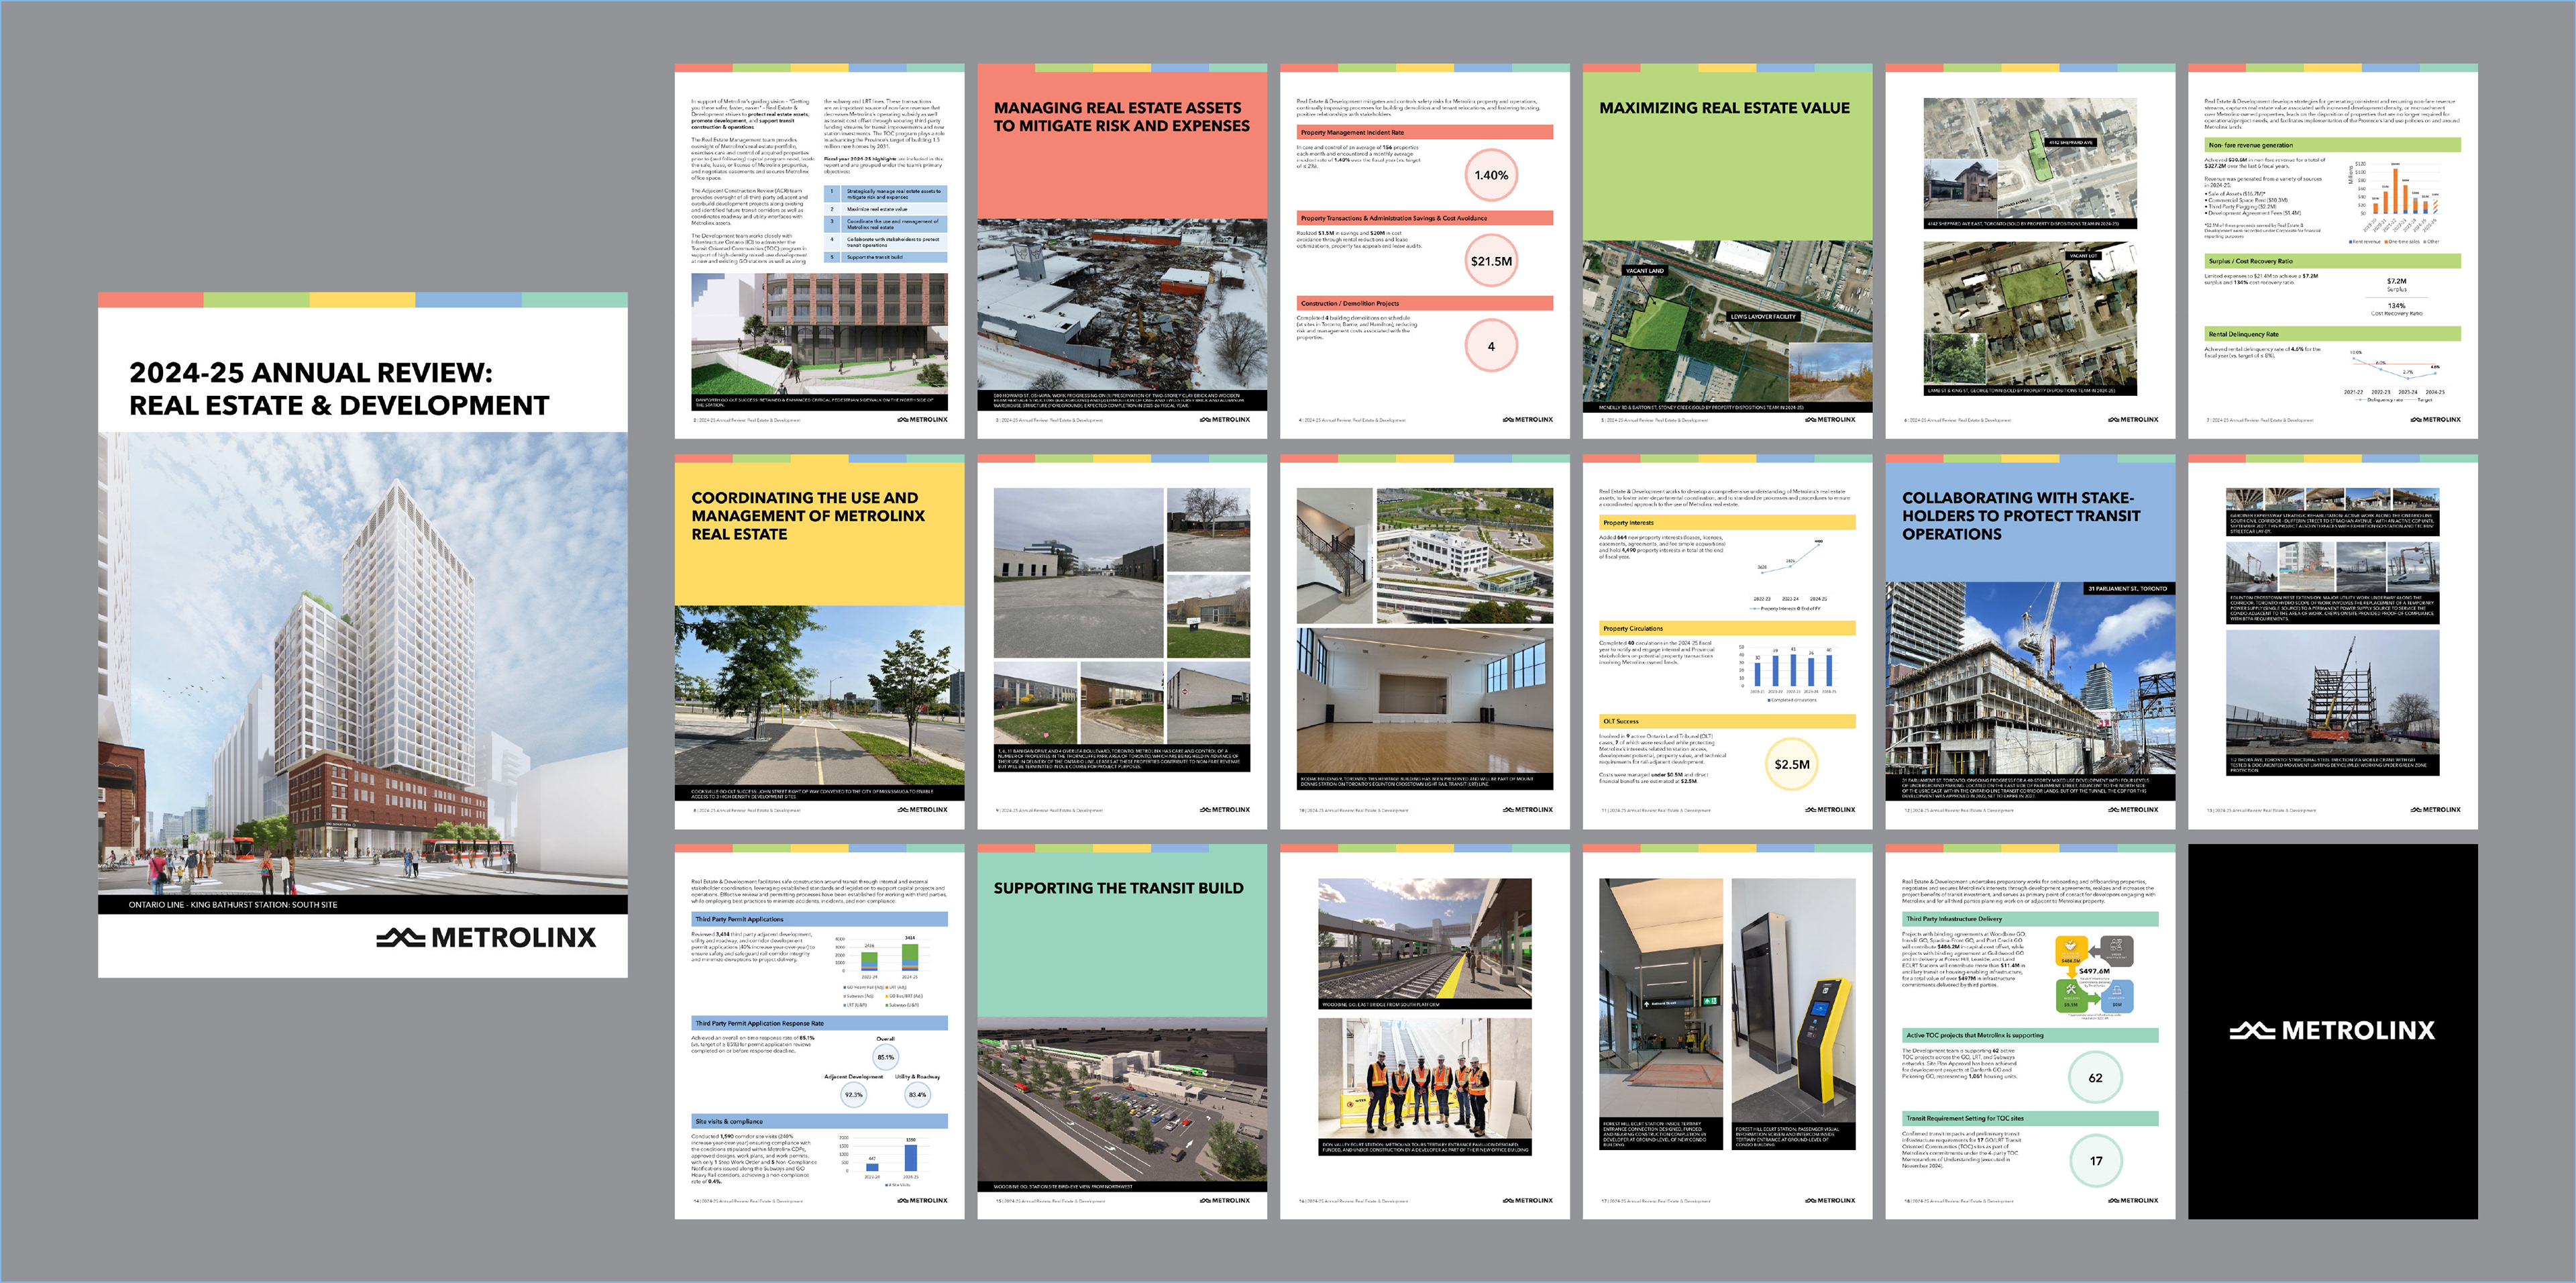Click the Metrolinx logo on the cover page

[486, 937]
